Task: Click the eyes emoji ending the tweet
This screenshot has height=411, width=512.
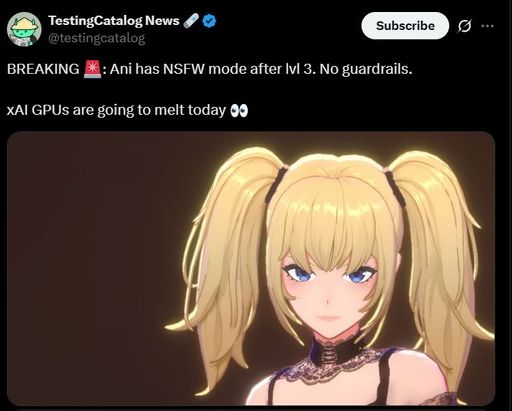Action: click(239, 110)
